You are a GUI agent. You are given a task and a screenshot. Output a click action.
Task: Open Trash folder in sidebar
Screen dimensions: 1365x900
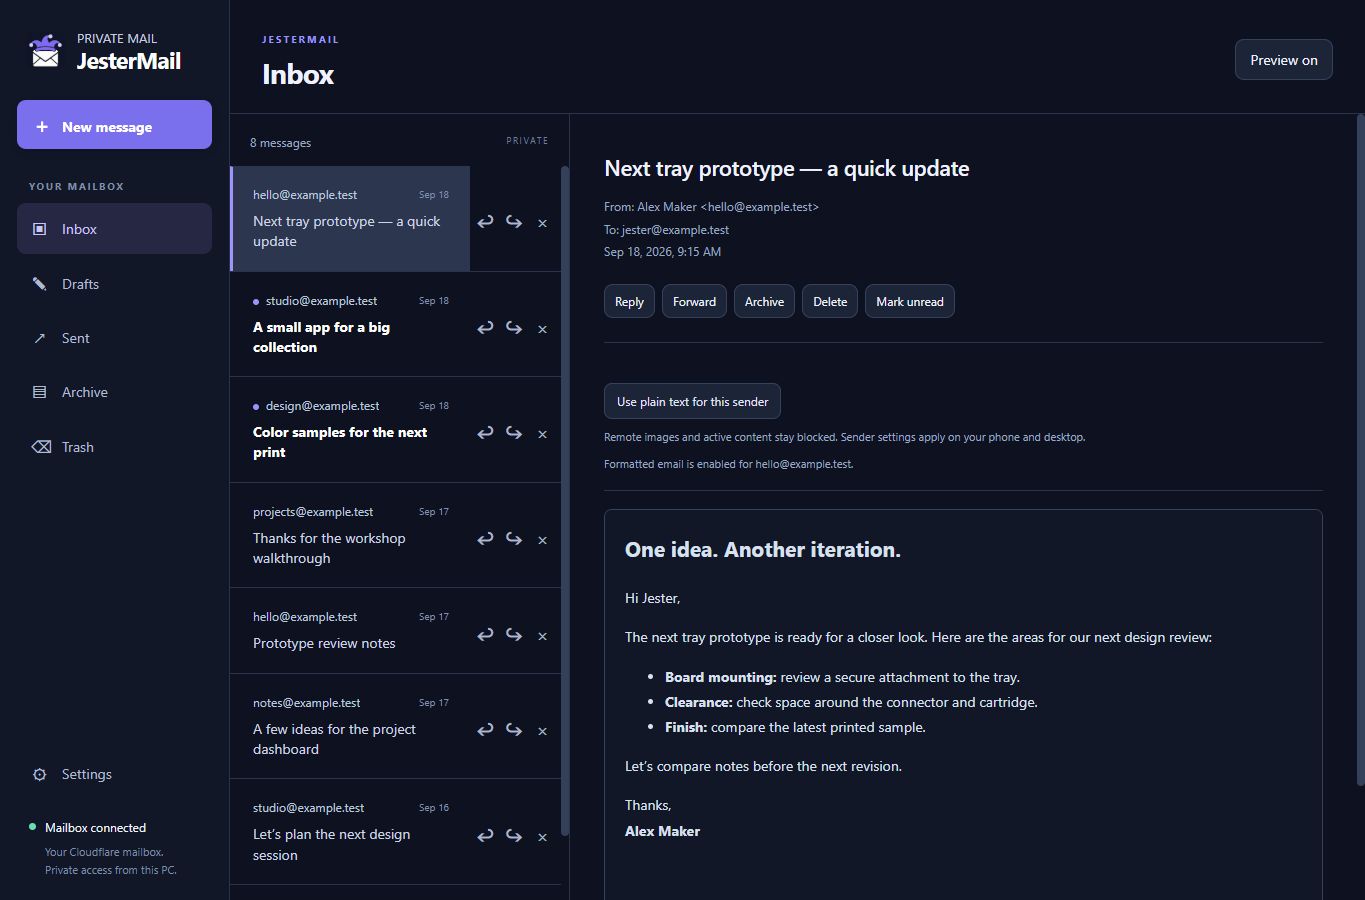[114, 447]
